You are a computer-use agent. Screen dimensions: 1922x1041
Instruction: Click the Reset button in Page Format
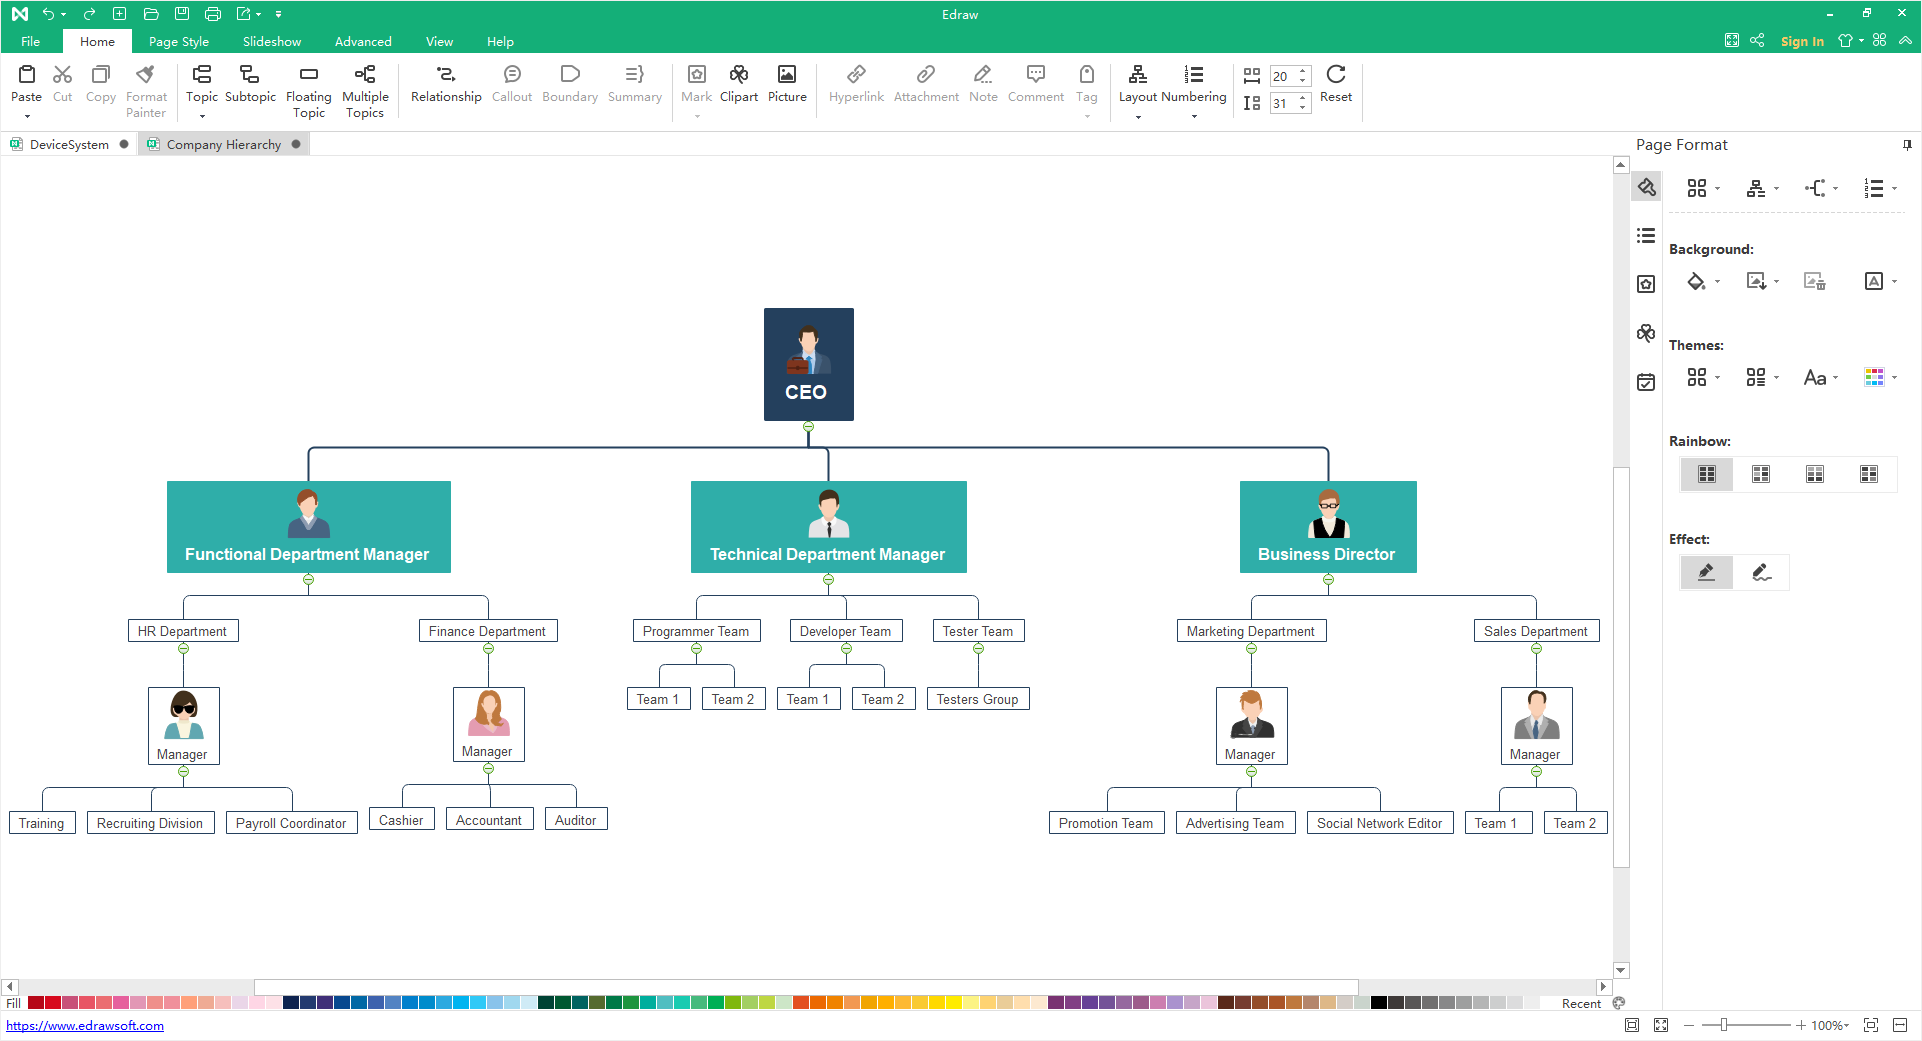(x=1336, y=85)
